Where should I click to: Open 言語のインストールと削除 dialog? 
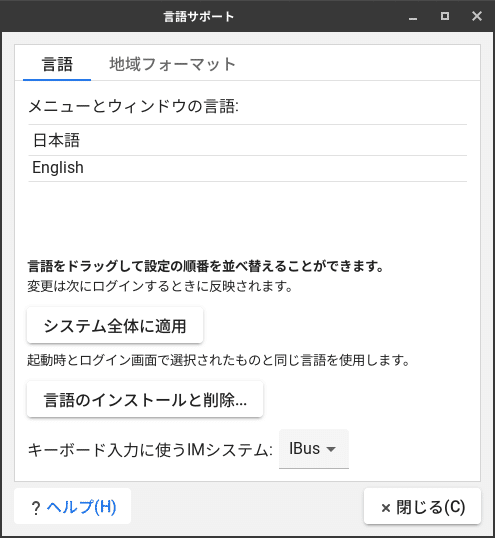point(145,399)
